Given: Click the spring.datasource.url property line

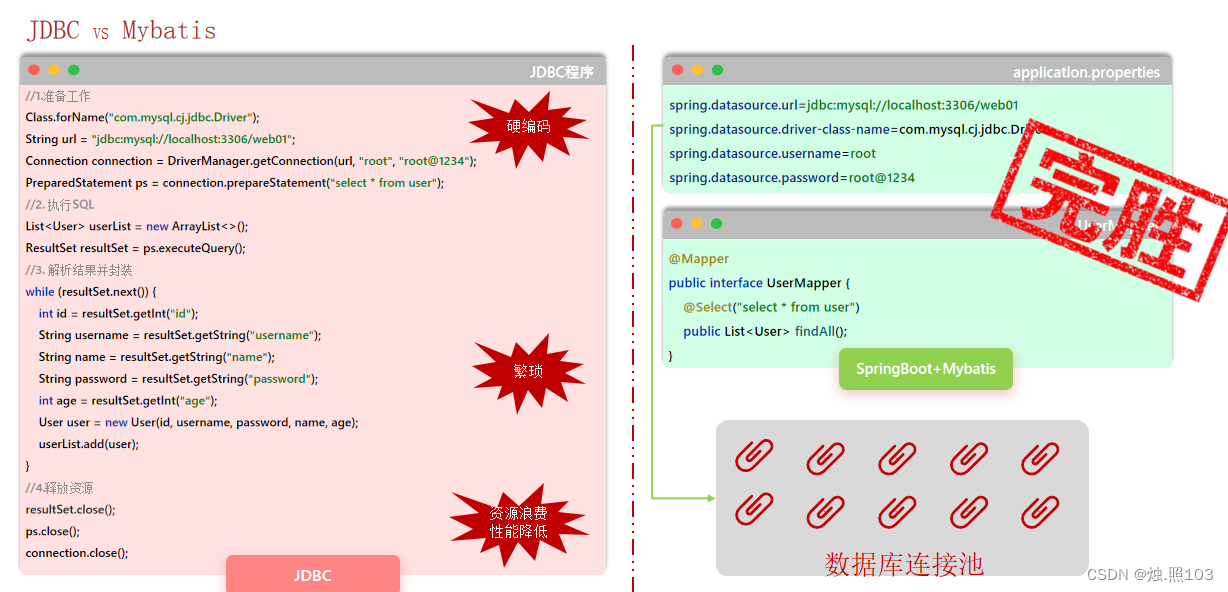Looking at the screenshot, I should [x=844, y=105].
